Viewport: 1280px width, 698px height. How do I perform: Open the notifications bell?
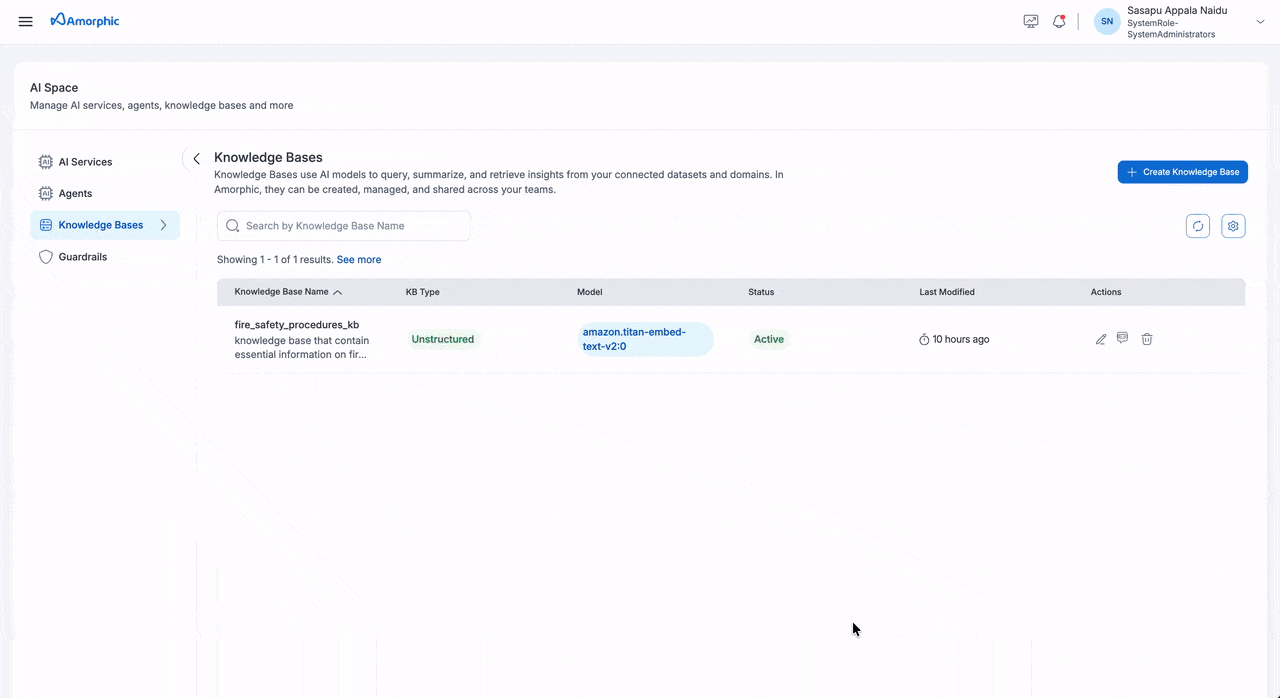point(1059,21)
